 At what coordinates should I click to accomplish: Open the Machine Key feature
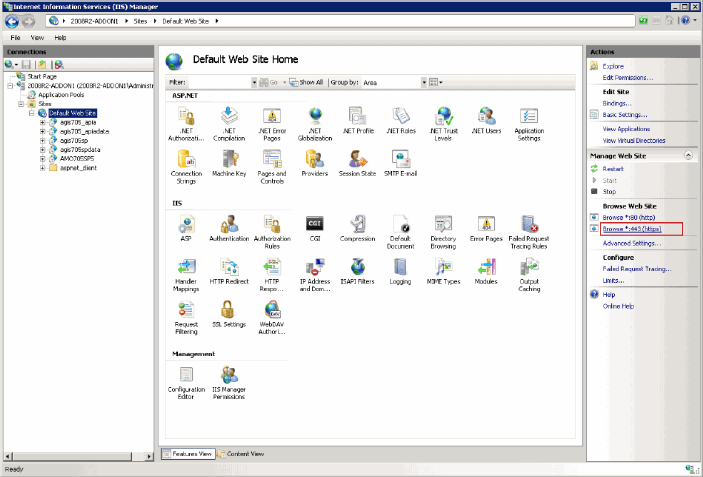230,162
